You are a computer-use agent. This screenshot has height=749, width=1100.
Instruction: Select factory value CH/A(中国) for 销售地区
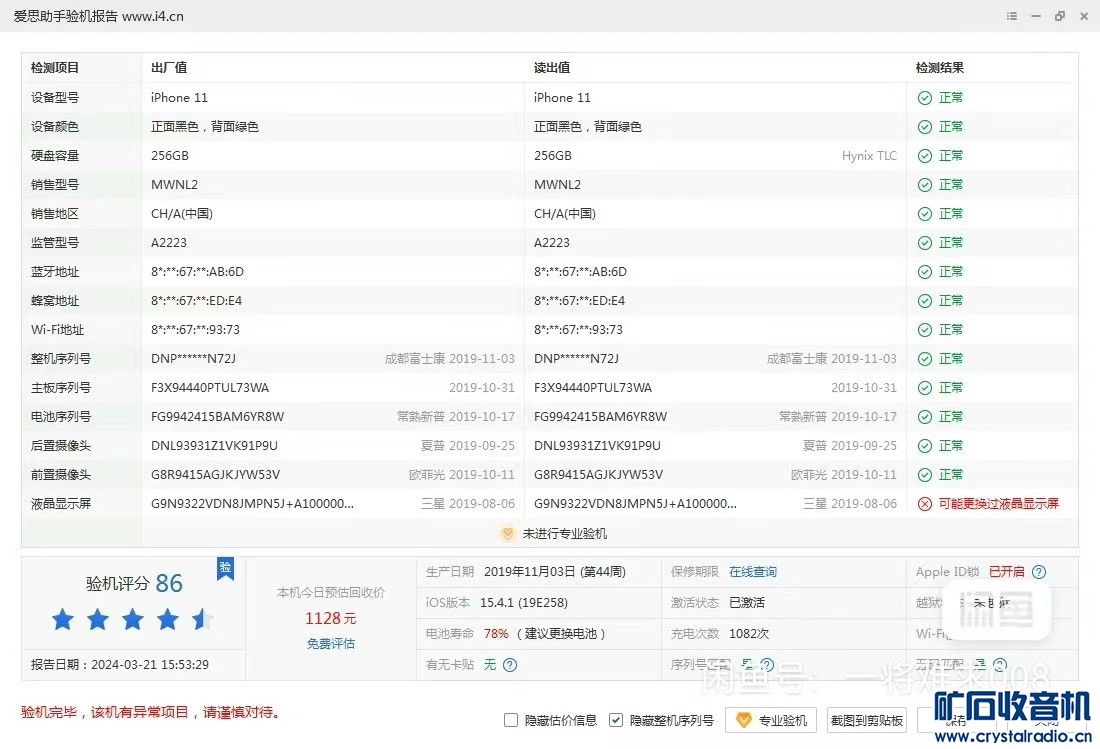182,214
